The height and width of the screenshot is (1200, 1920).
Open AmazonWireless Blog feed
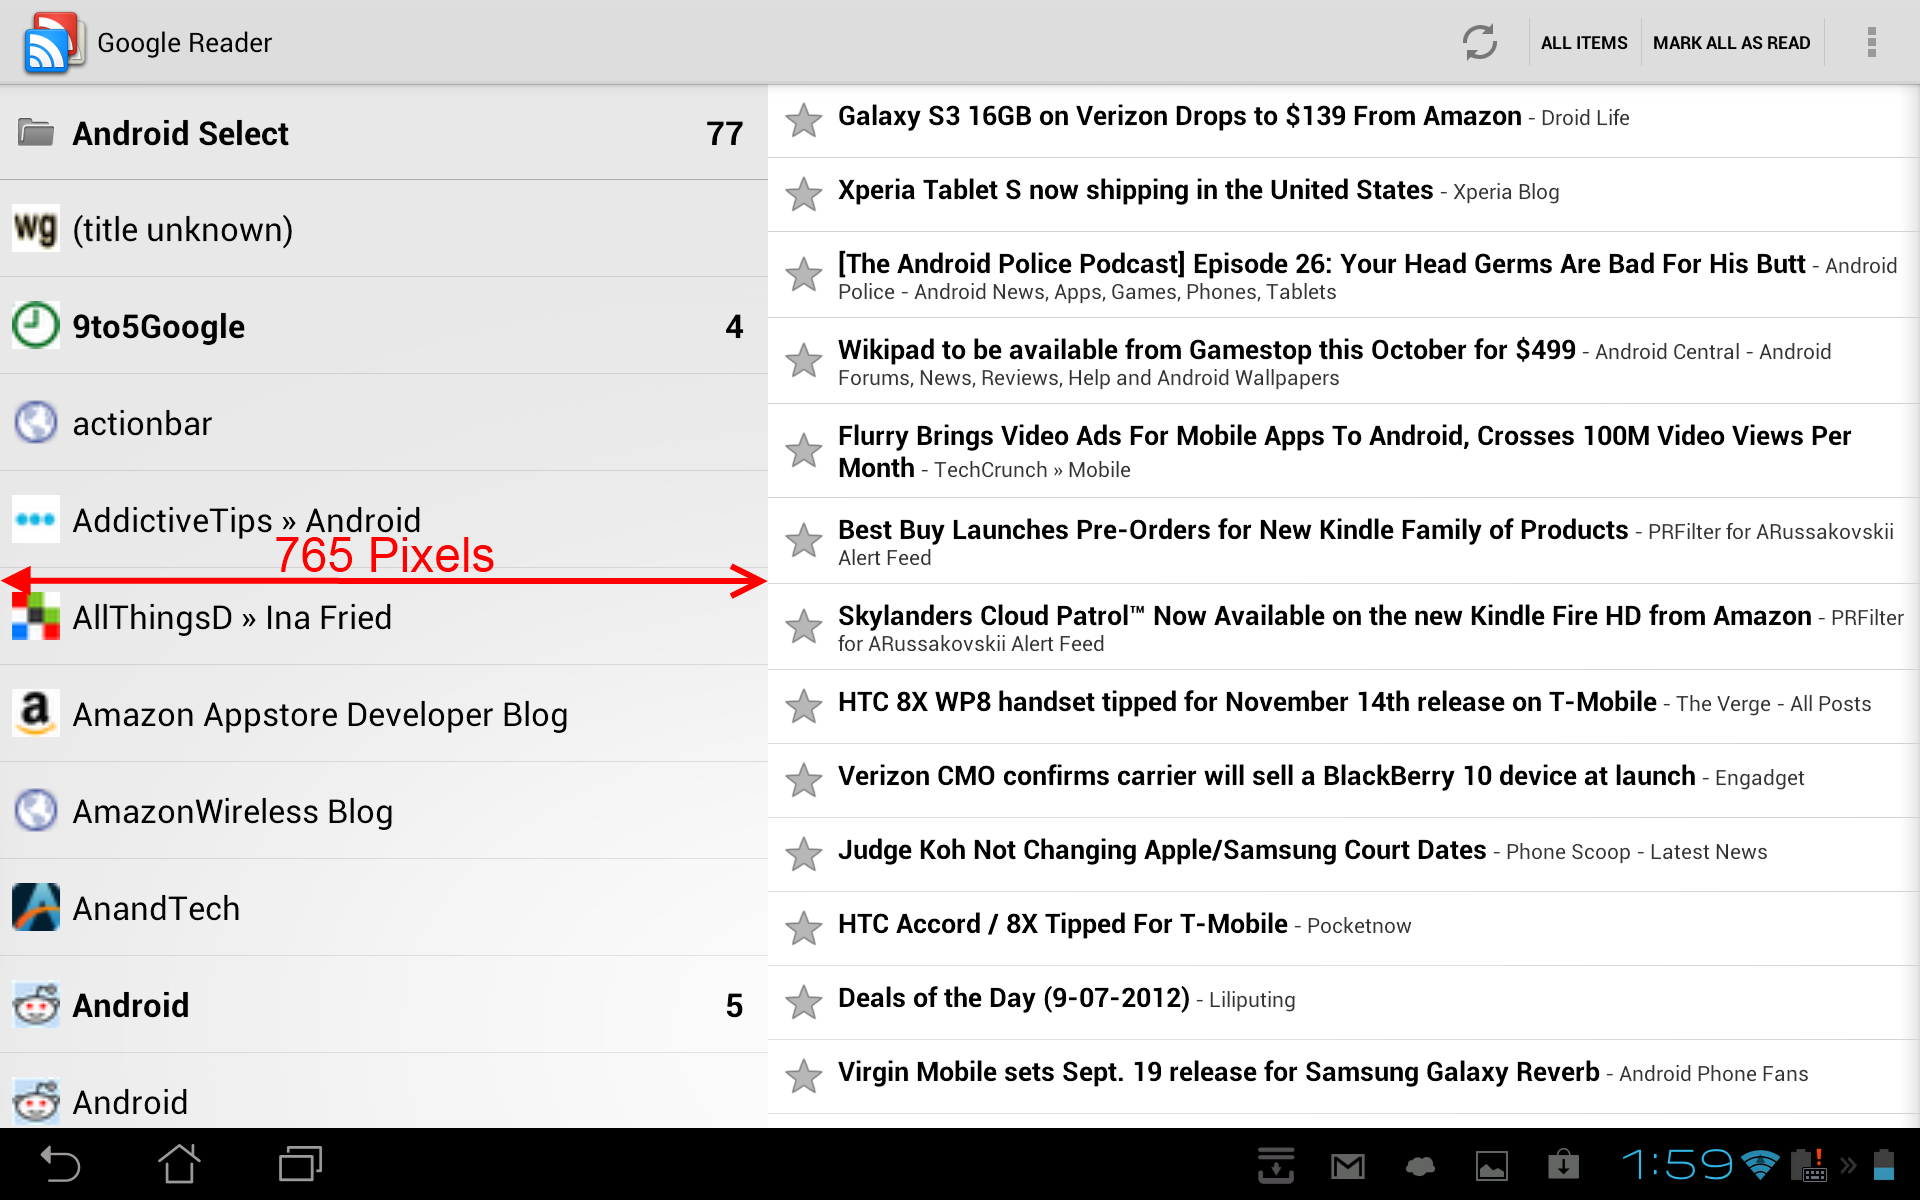tap(384, 811)
